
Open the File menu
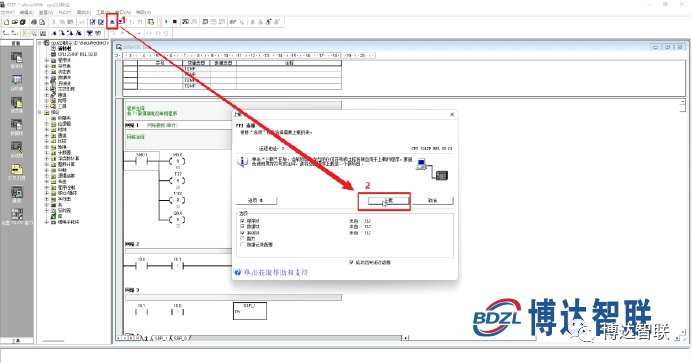[x=8, y=12]
